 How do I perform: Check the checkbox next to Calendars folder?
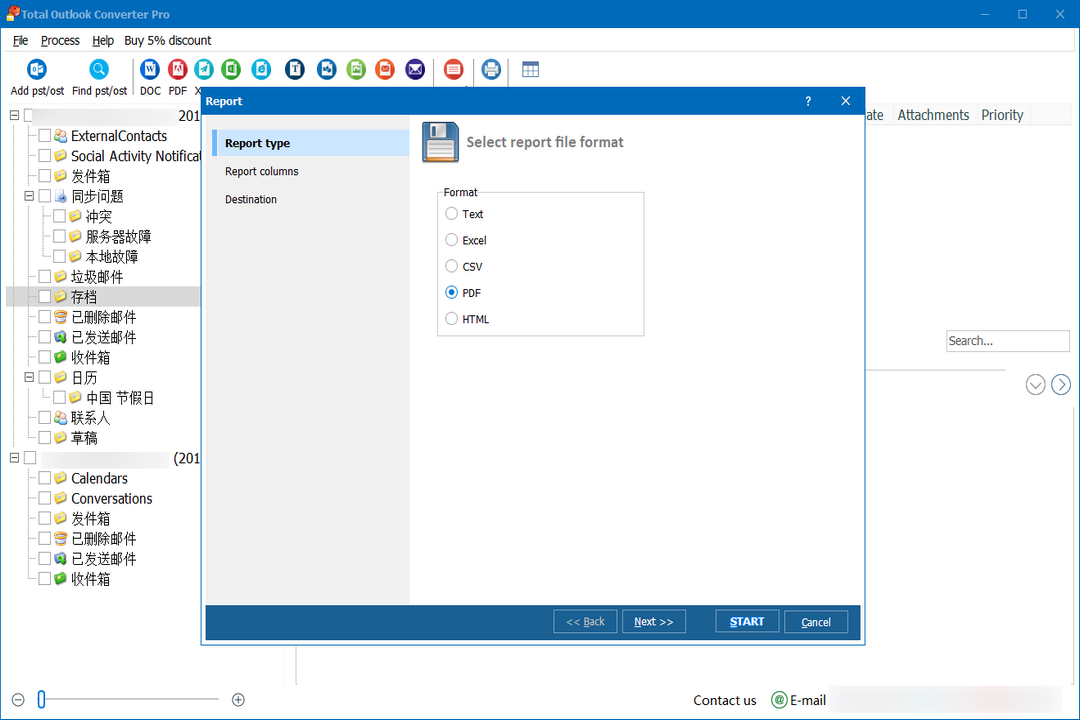click(44, 478)
